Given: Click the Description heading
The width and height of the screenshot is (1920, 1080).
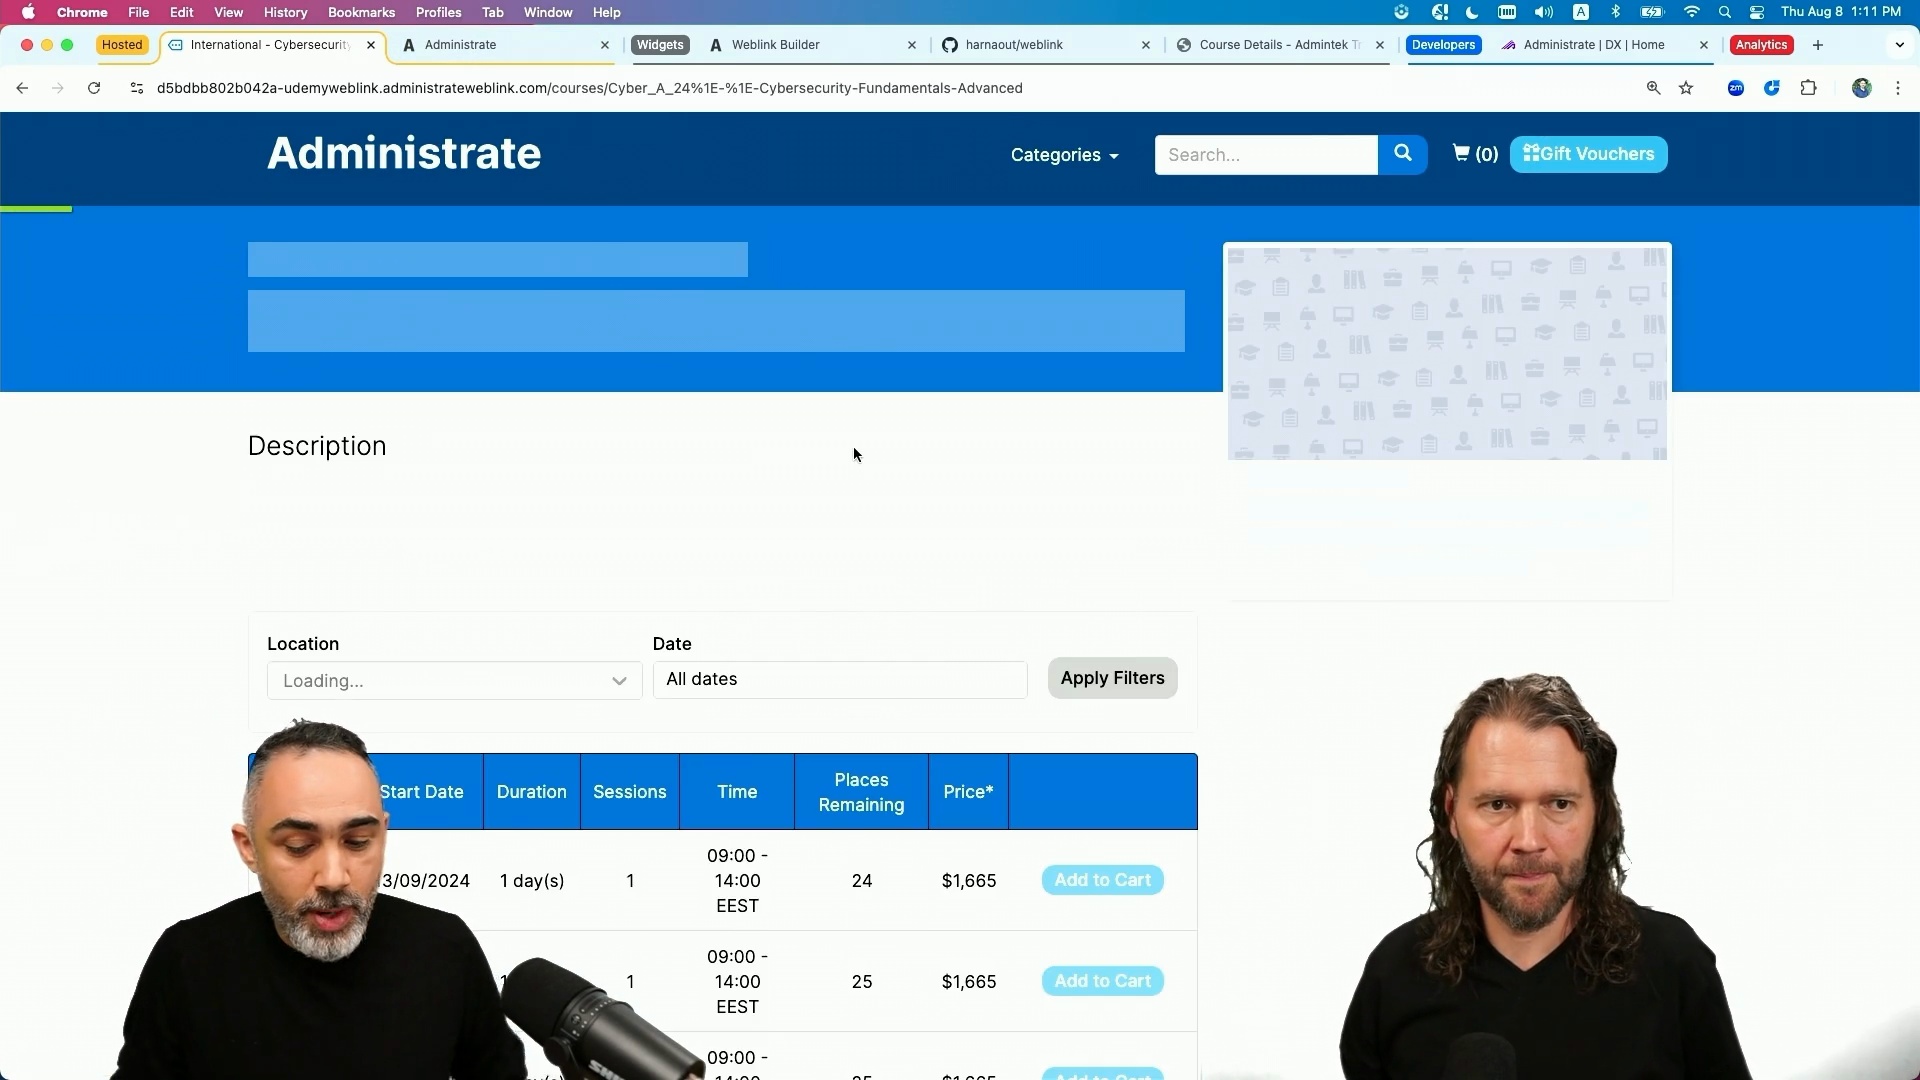Looking at the screenshot, I should tap(317, 446).
